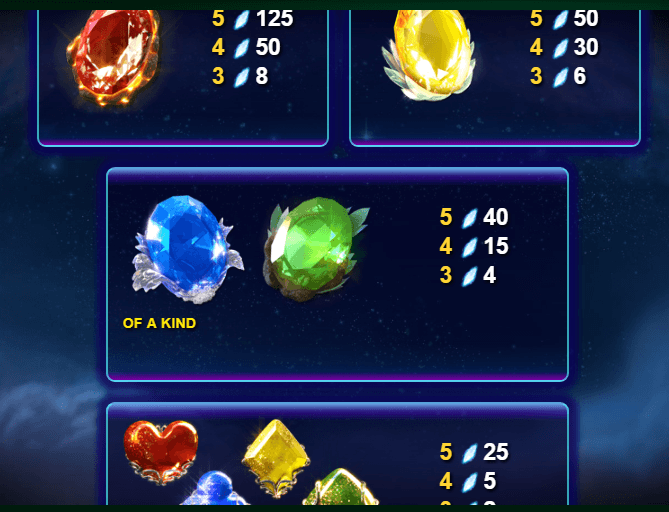
Task: Click the red gem 125 payout value
Action: click(274, 19)
